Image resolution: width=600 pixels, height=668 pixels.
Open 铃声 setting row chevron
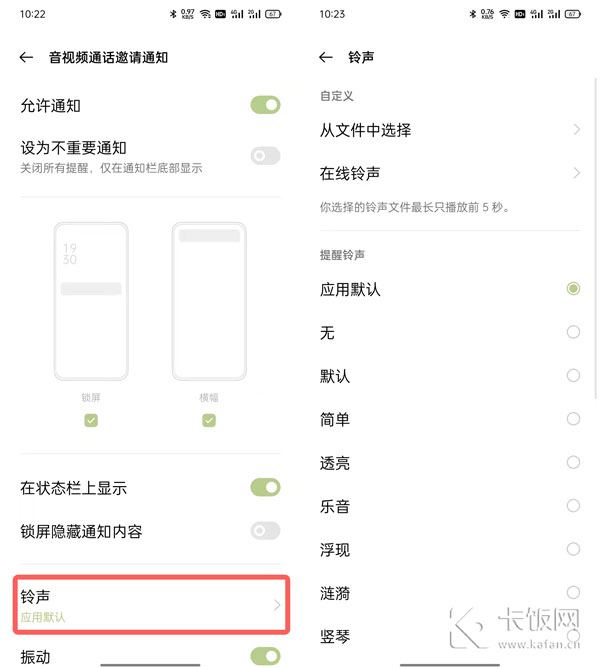point(277,605)
